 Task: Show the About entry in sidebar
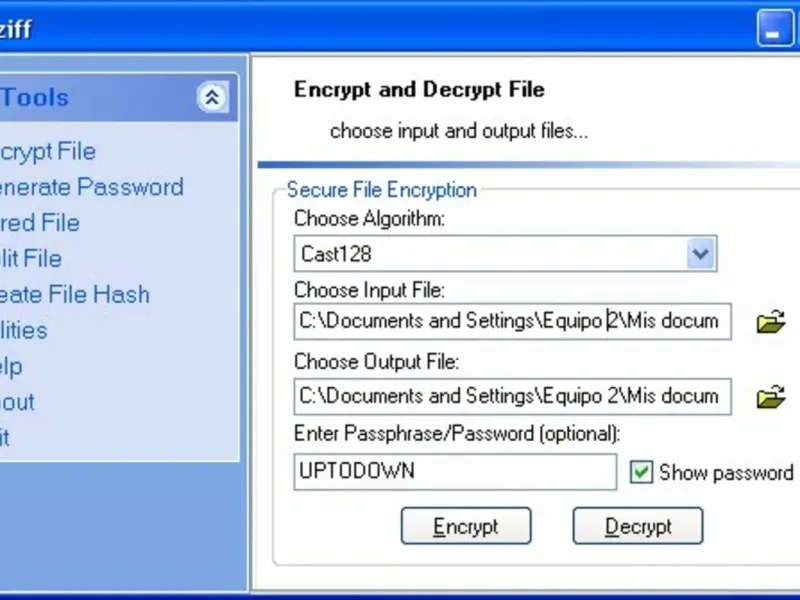(17, 402)
